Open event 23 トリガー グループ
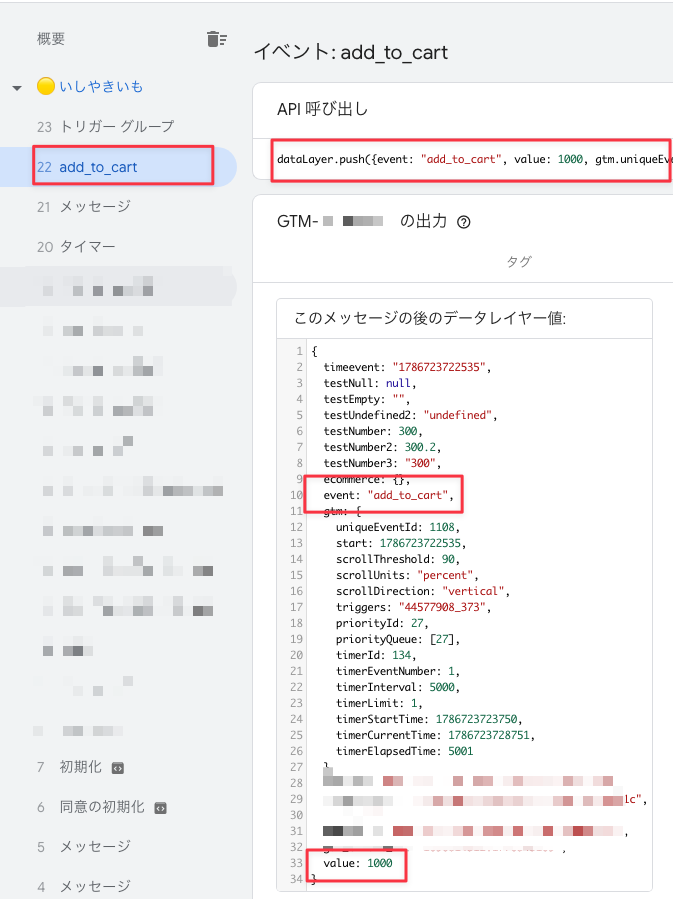Screen dimensions: 673x899 point(105,127)
